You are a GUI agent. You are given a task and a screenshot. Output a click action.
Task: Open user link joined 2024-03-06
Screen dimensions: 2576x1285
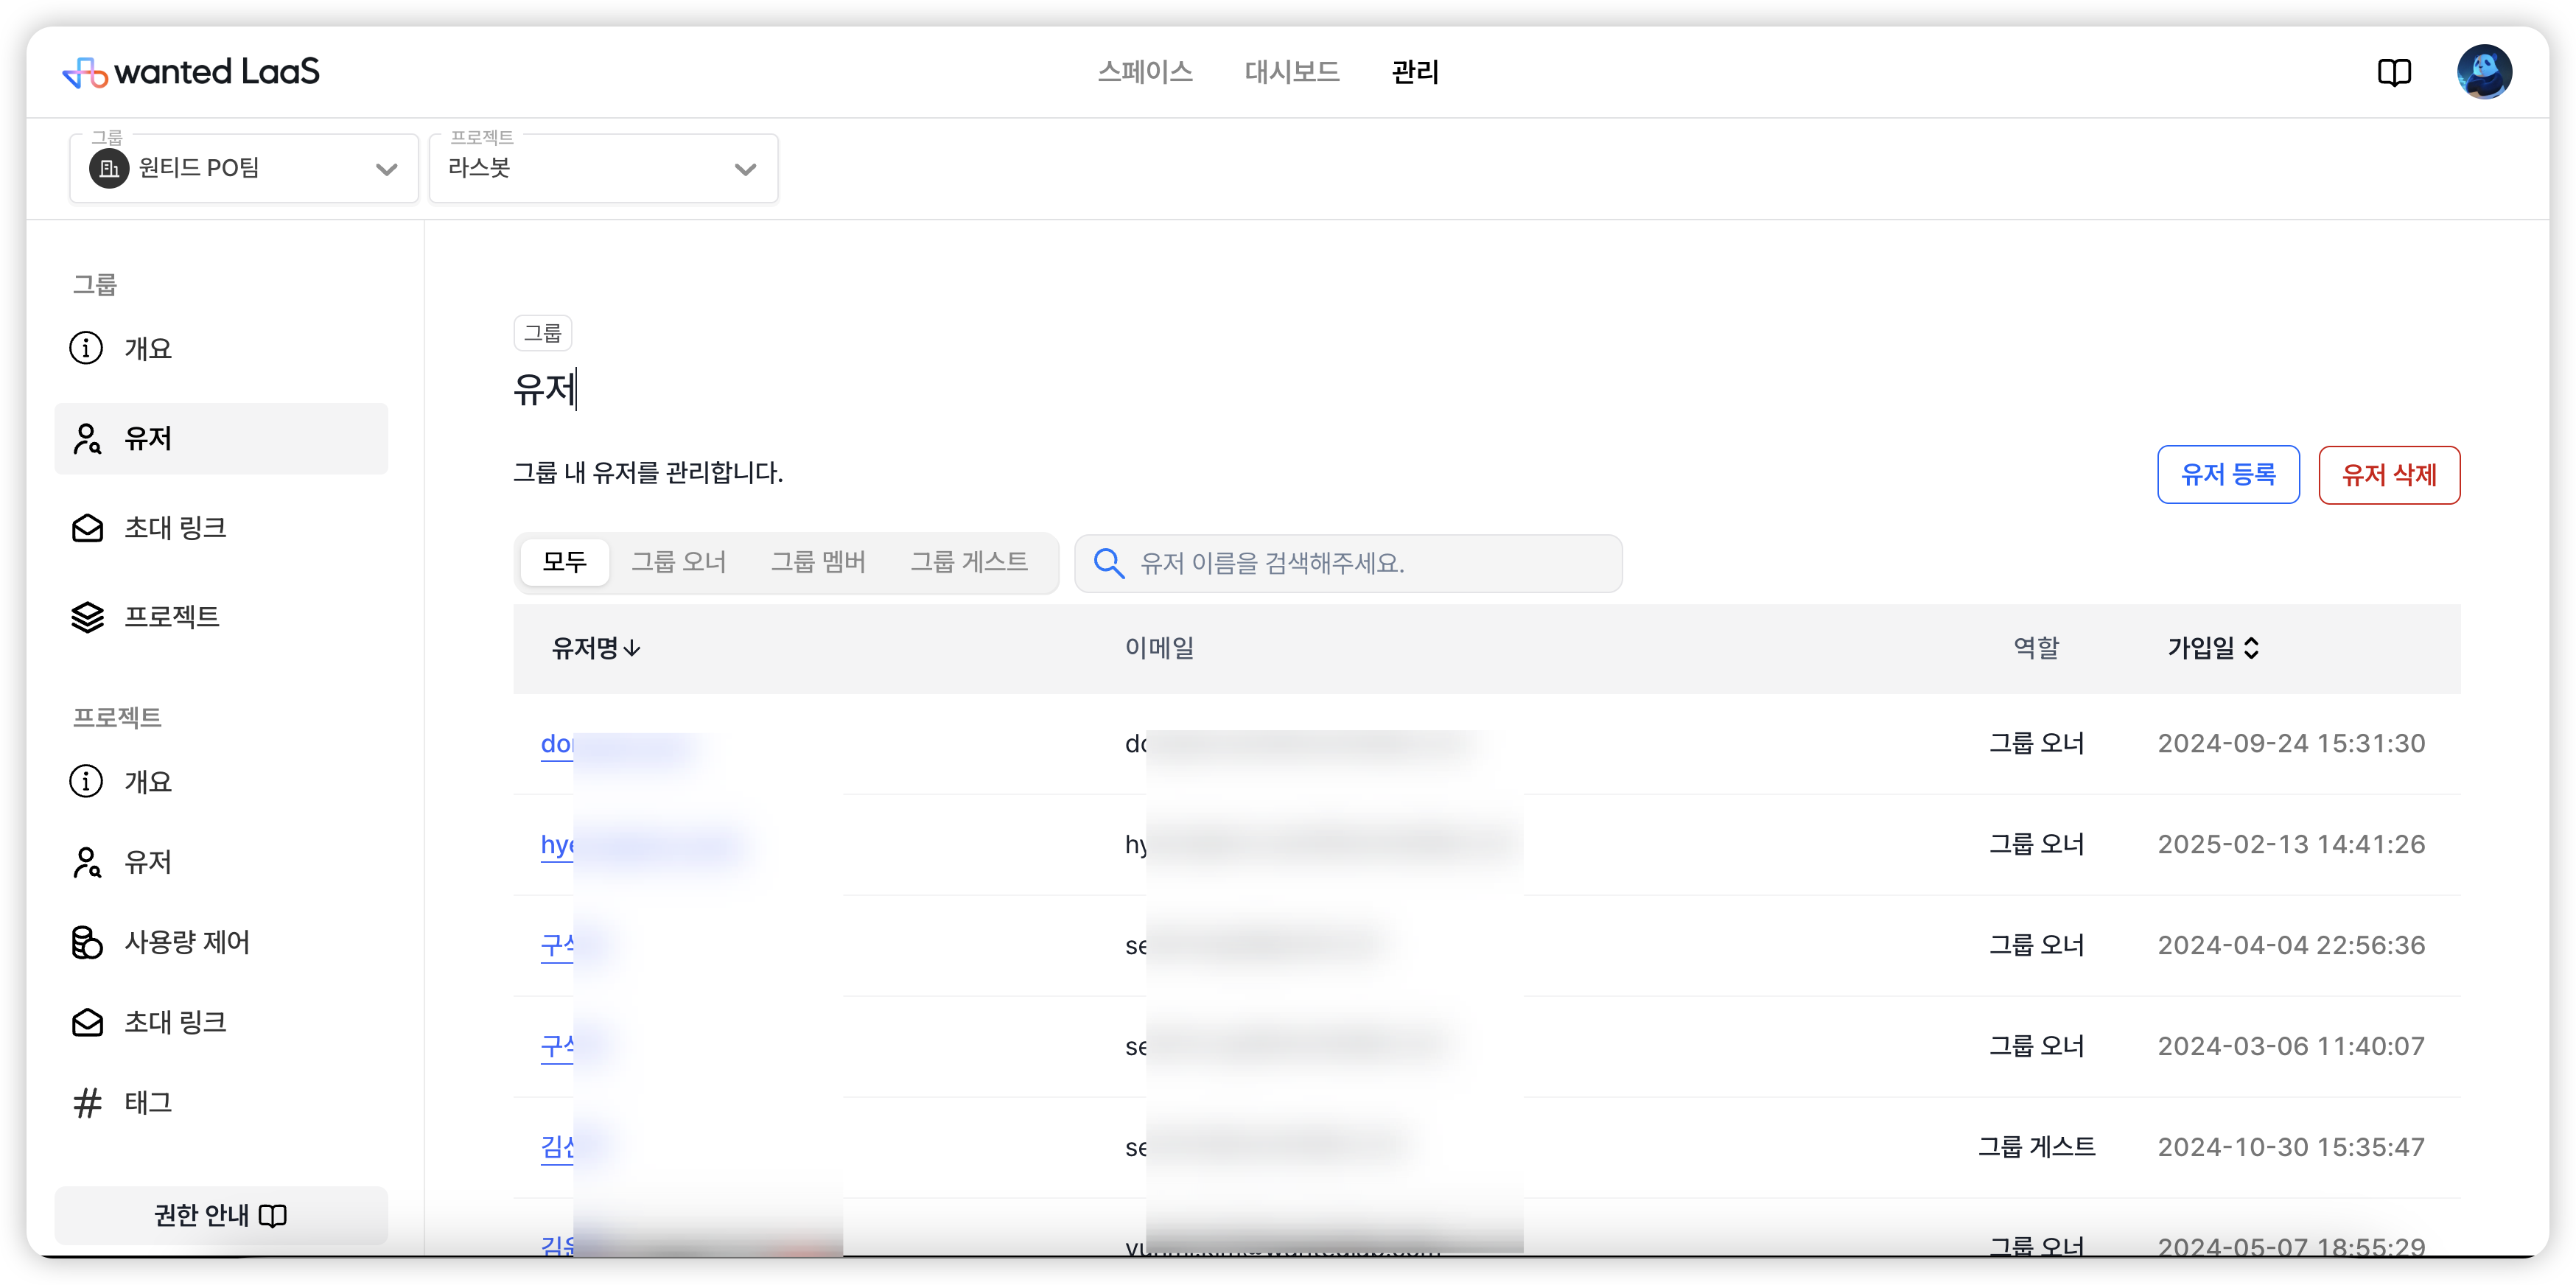coord(557,1046)
